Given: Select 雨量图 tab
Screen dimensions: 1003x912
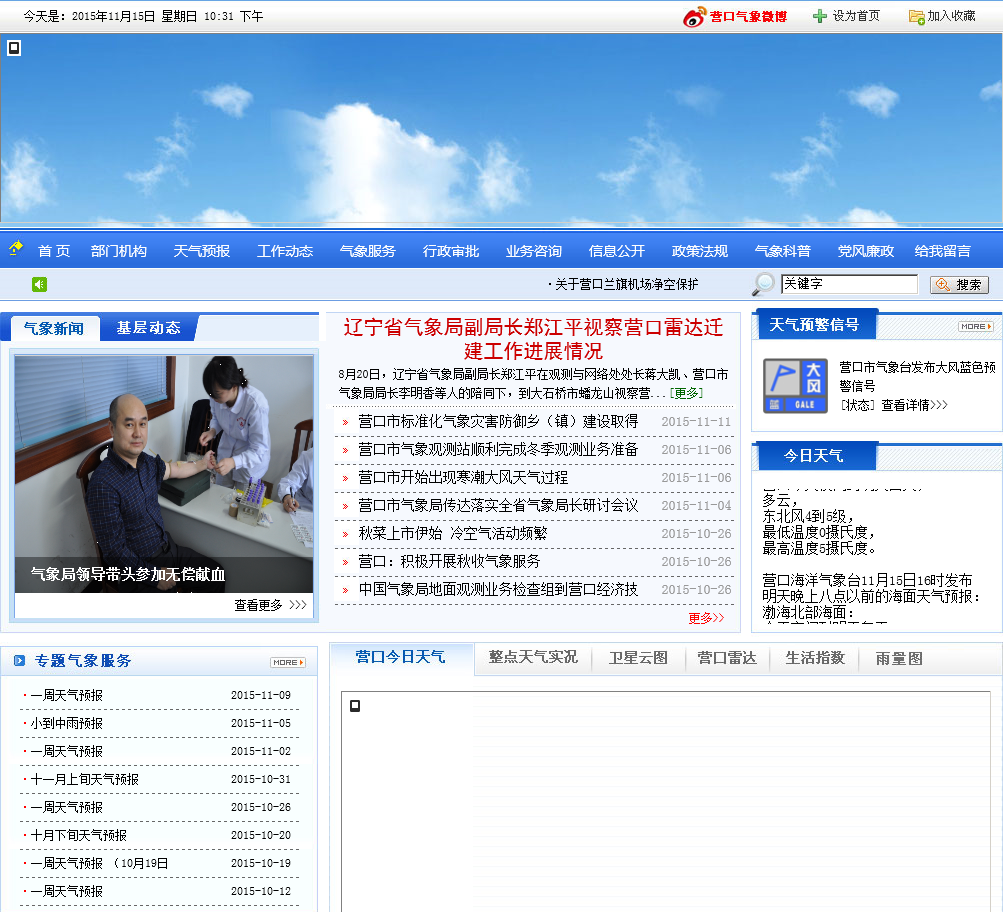Looking at the screenshot, I should pyautogui.click(x=899, y=658).
